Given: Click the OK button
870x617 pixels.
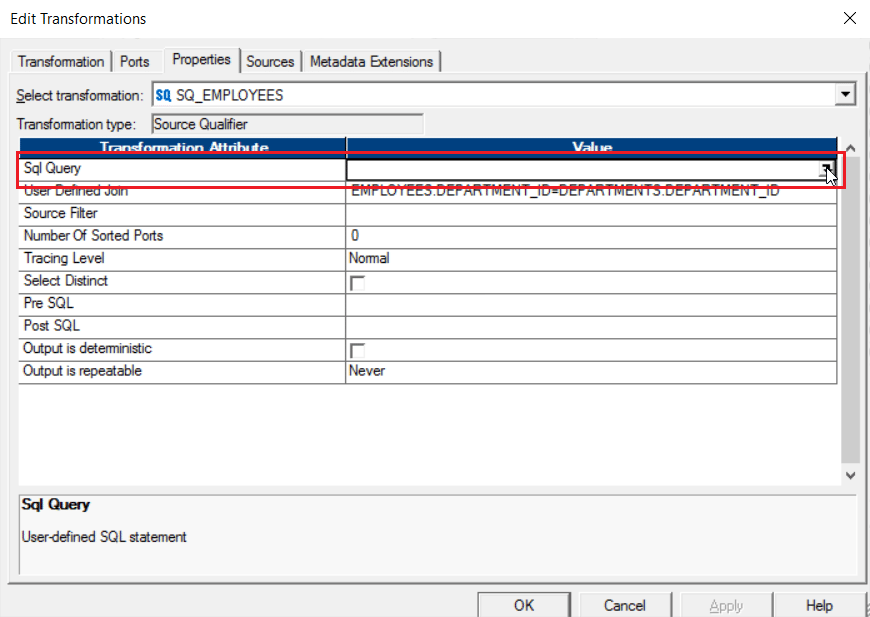Looking at the screenshot, I should pos(524,605).
